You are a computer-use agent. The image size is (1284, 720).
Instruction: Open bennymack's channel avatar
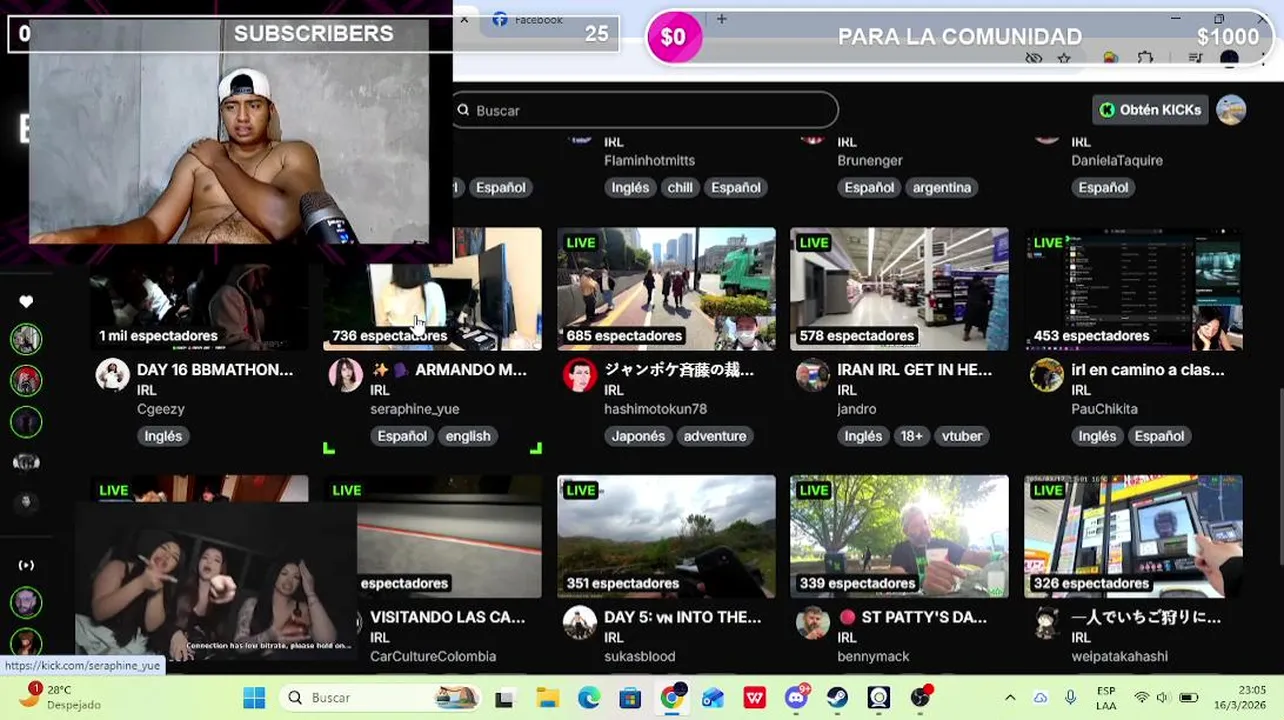click(x=812, y=623)
